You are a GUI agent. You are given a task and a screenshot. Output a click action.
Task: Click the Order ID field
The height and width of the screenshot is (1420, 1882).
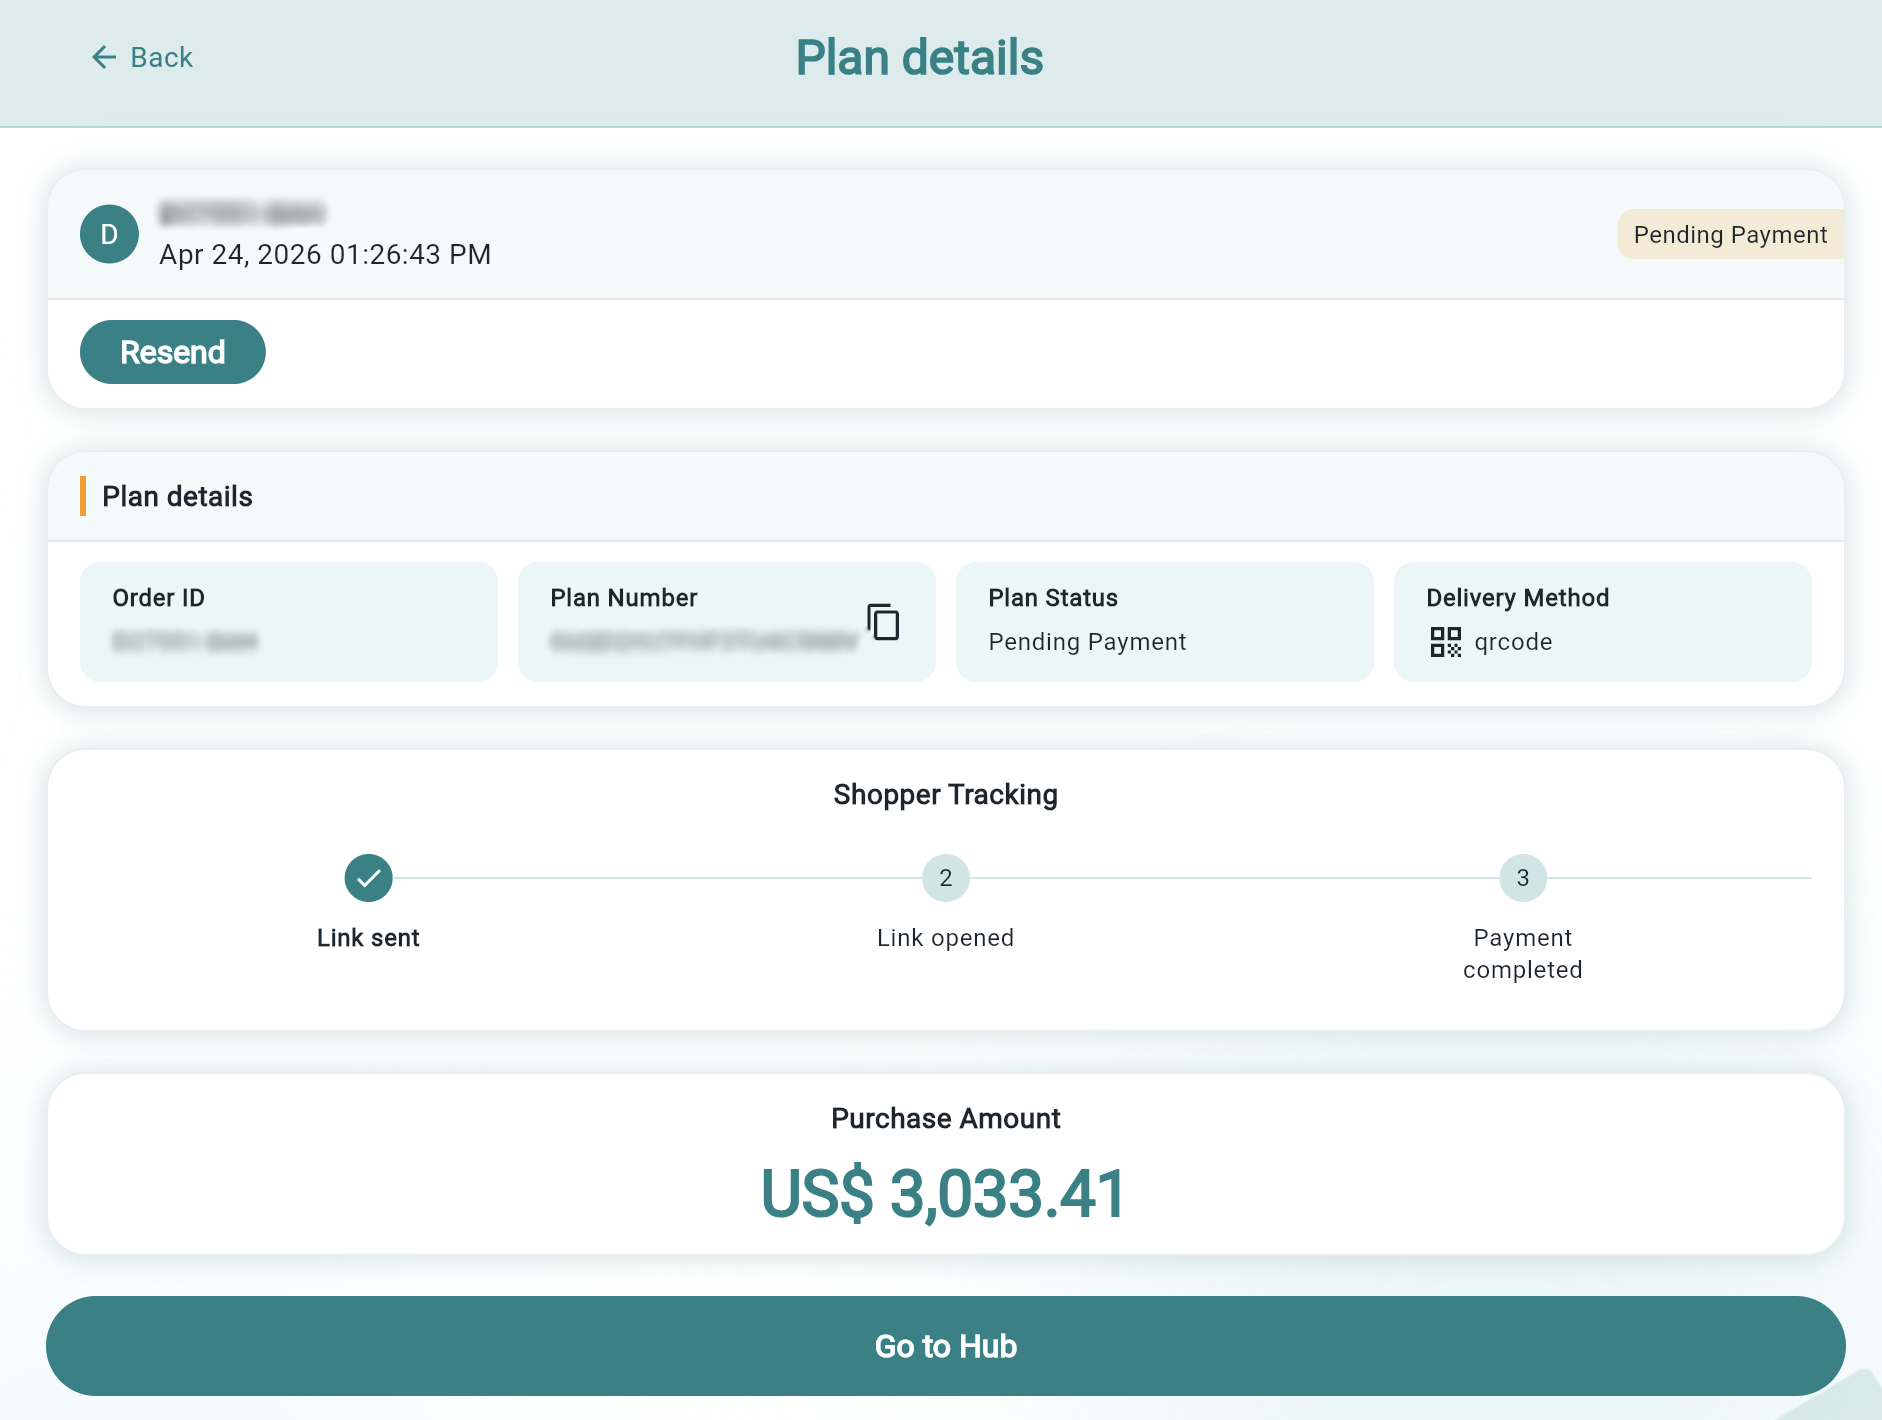coord(289,621)
